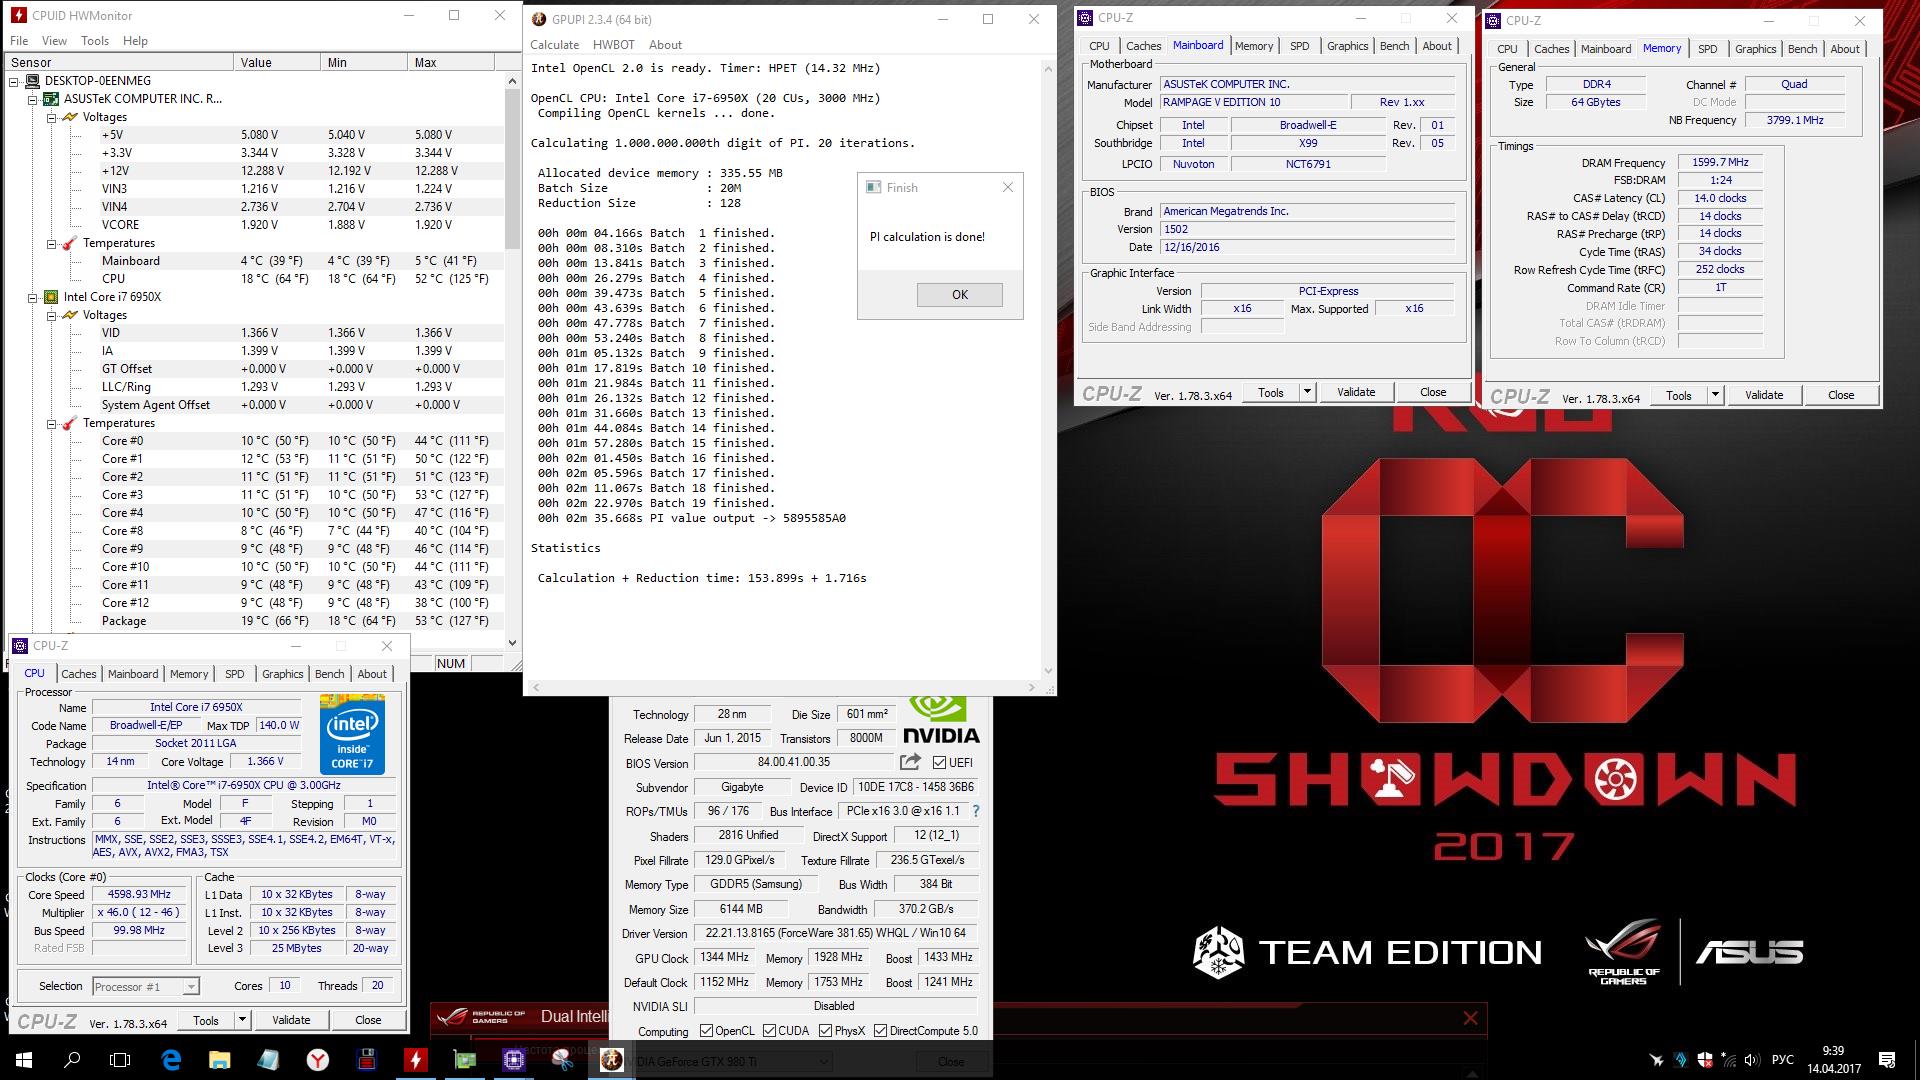Toggle the UEFI checkbox in GPU-Z
This screenshot has height=1080, width=1920.
(x=939, y=762)
